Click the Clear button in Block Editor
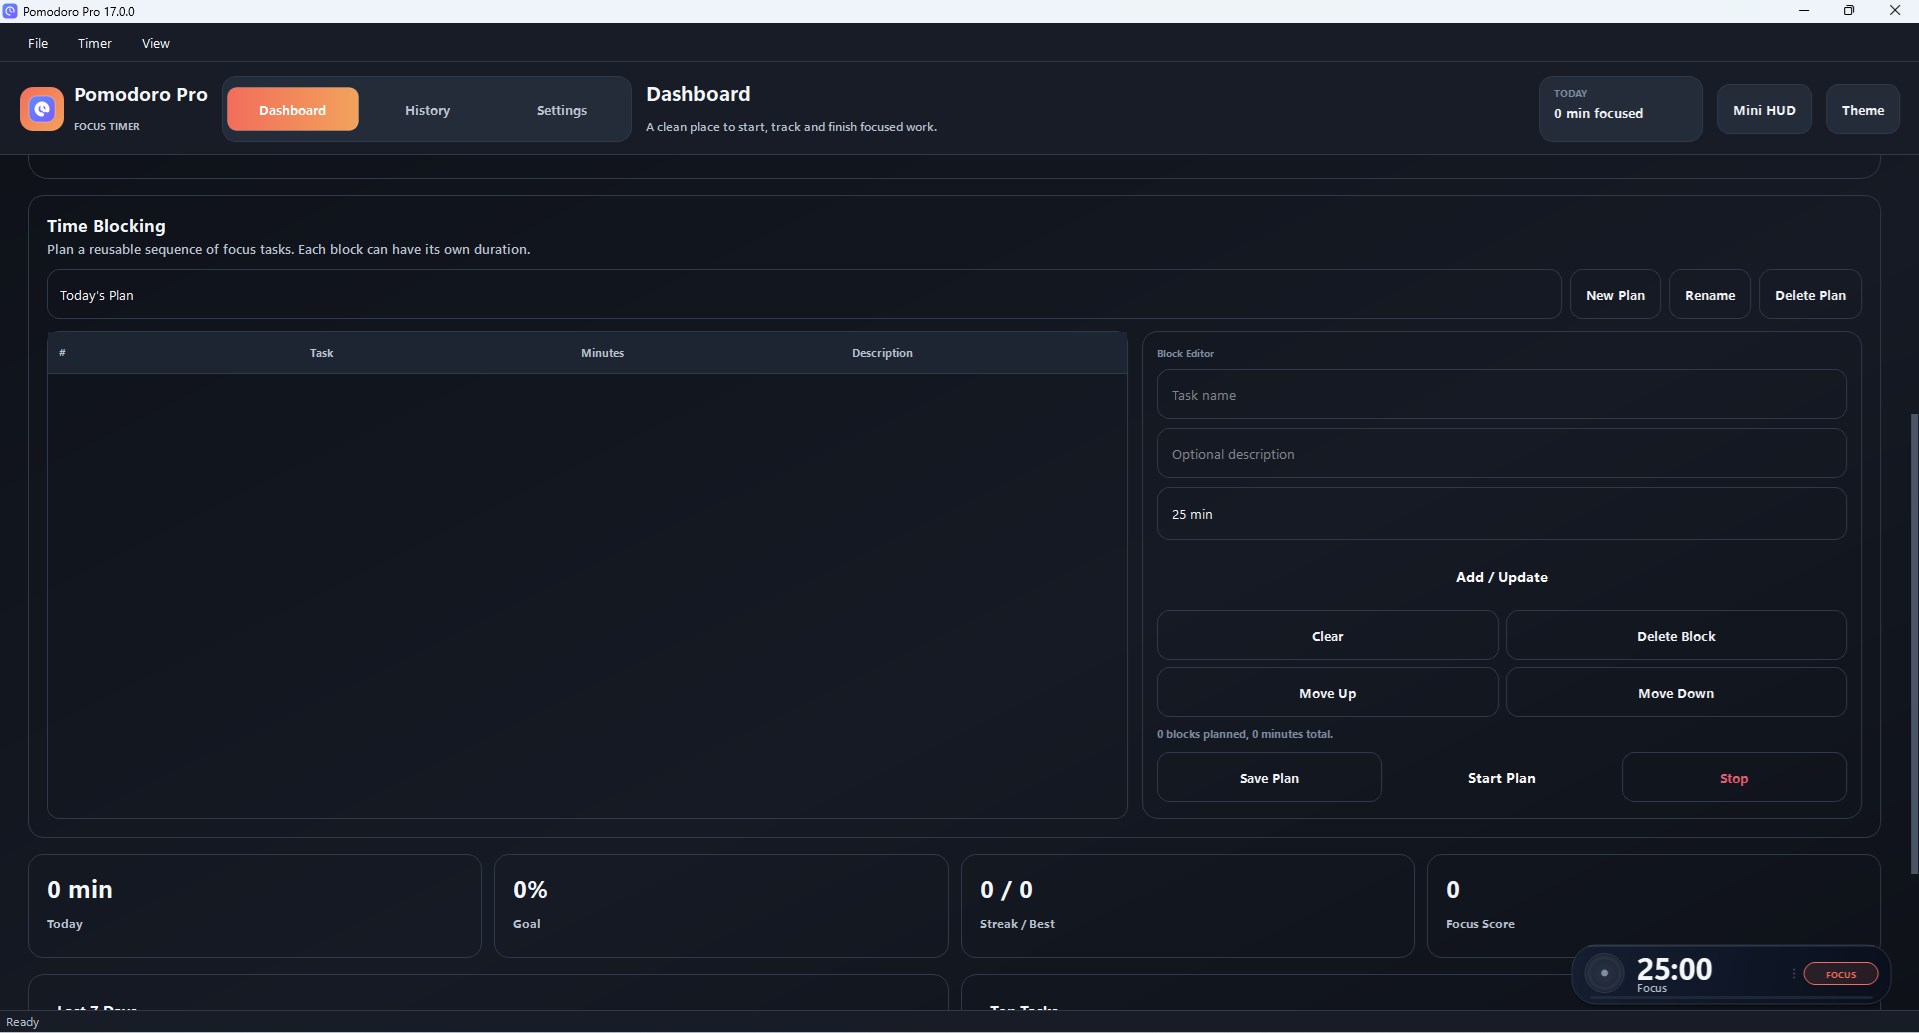 [1327, 636]
